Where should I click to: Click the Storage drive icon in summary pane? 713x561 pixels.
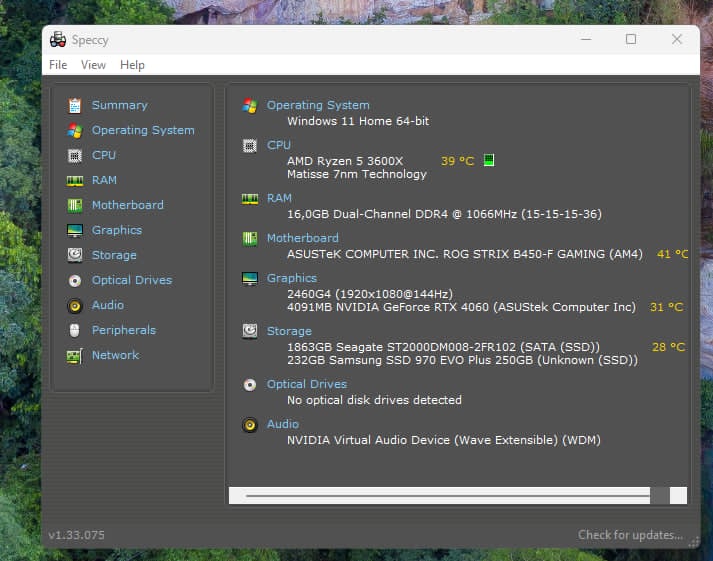tap(250, 331)
